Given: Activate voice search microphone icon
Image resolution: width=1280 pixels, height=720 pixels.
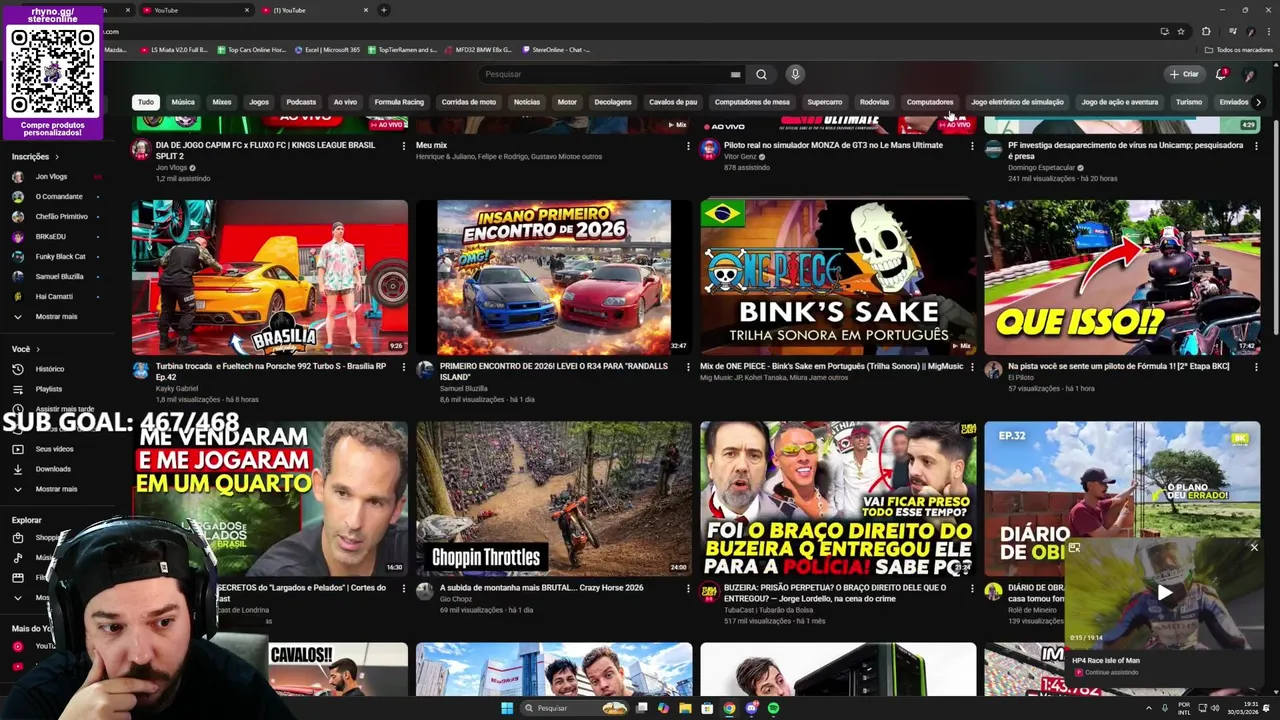Looking at the screenshot, I should coord(795,74).
